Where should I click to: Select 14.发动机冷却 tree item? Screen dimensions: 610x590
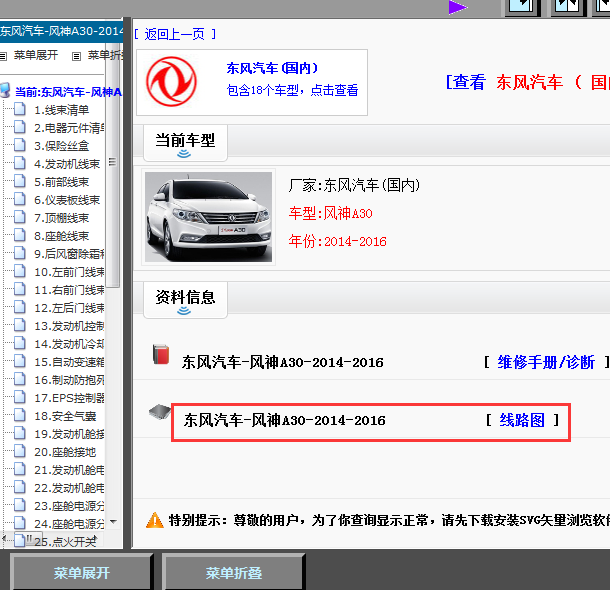(69, 344)
